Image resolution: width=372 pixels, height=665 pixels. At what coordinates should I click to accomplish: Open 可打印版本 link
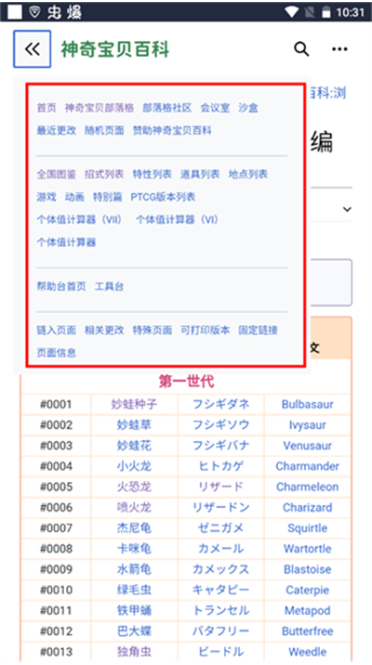coord(205,330)
